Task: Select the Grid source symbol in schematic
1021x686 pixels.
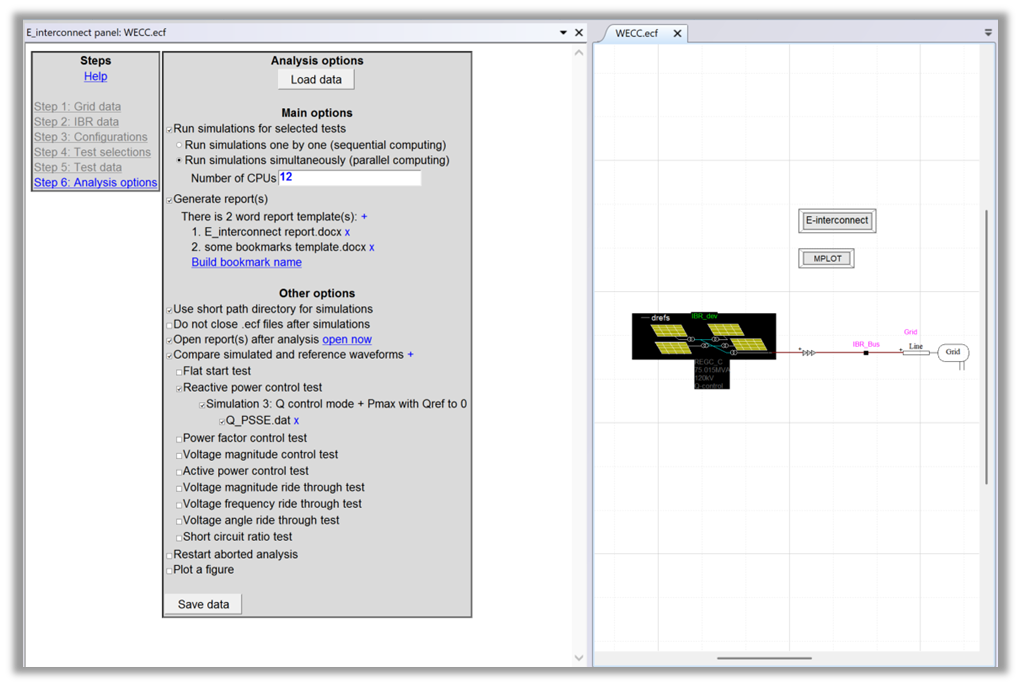Action: [953, 352]
